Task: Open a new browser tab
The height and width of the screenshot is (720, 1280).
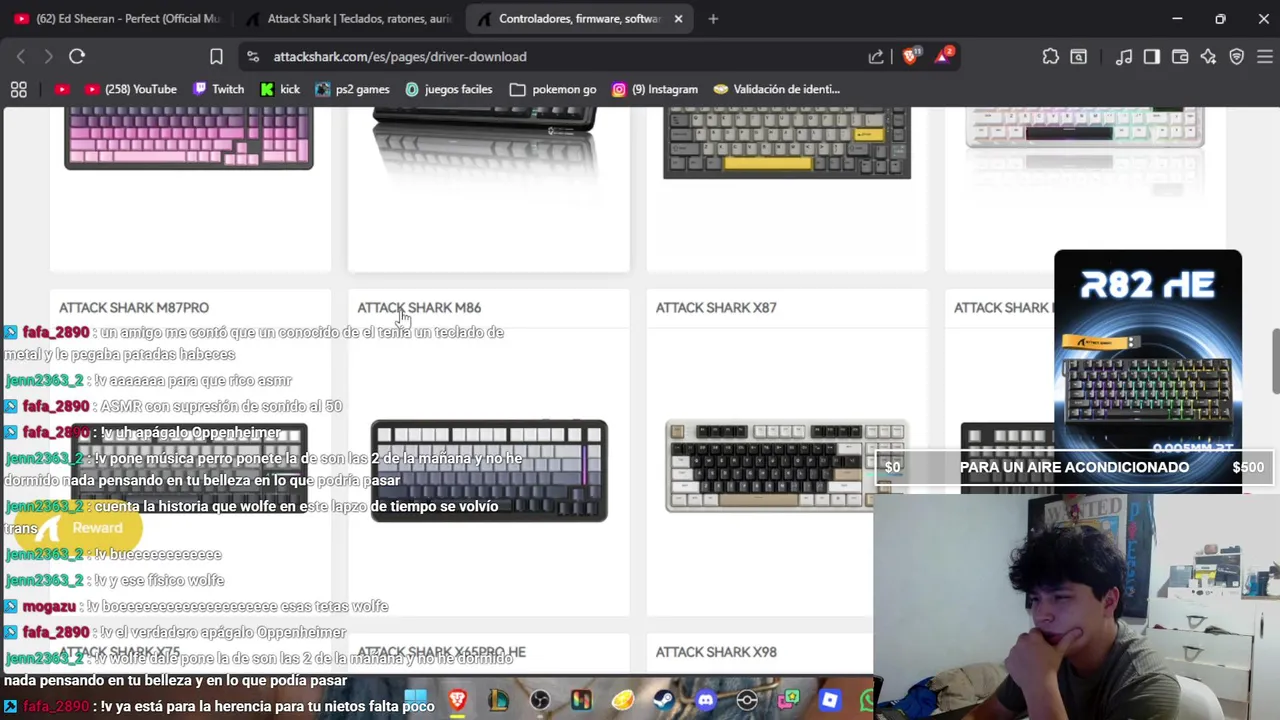Action: point(713,19)
